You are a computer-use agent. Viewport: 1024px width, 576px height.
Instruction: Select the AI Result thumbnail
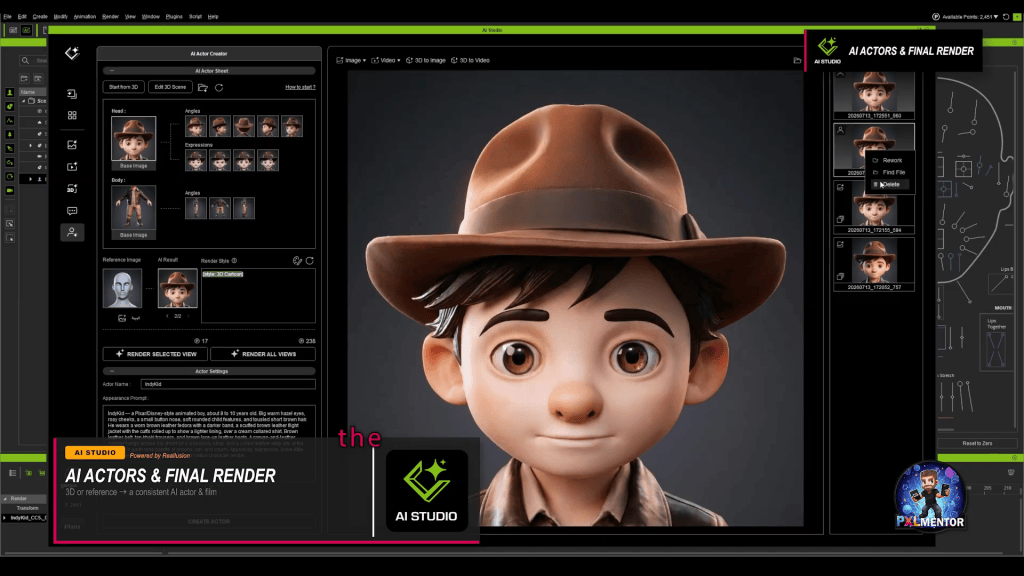177,288
